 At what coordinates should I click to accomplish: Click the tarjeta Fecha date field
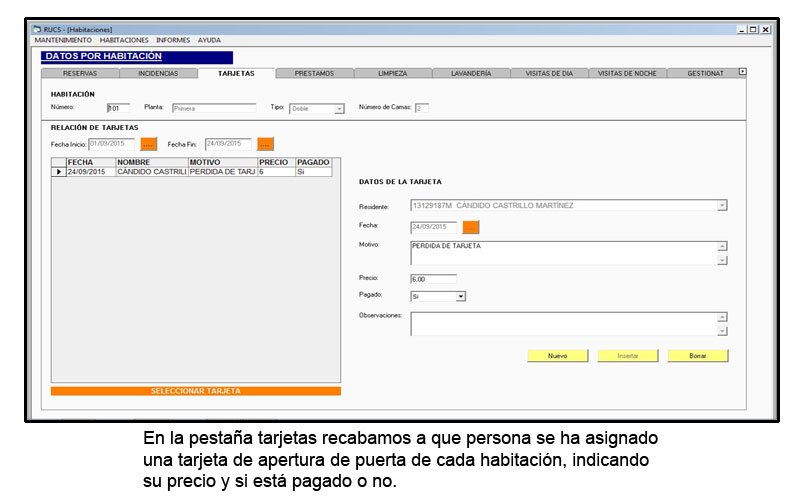(x=434, y=227)
